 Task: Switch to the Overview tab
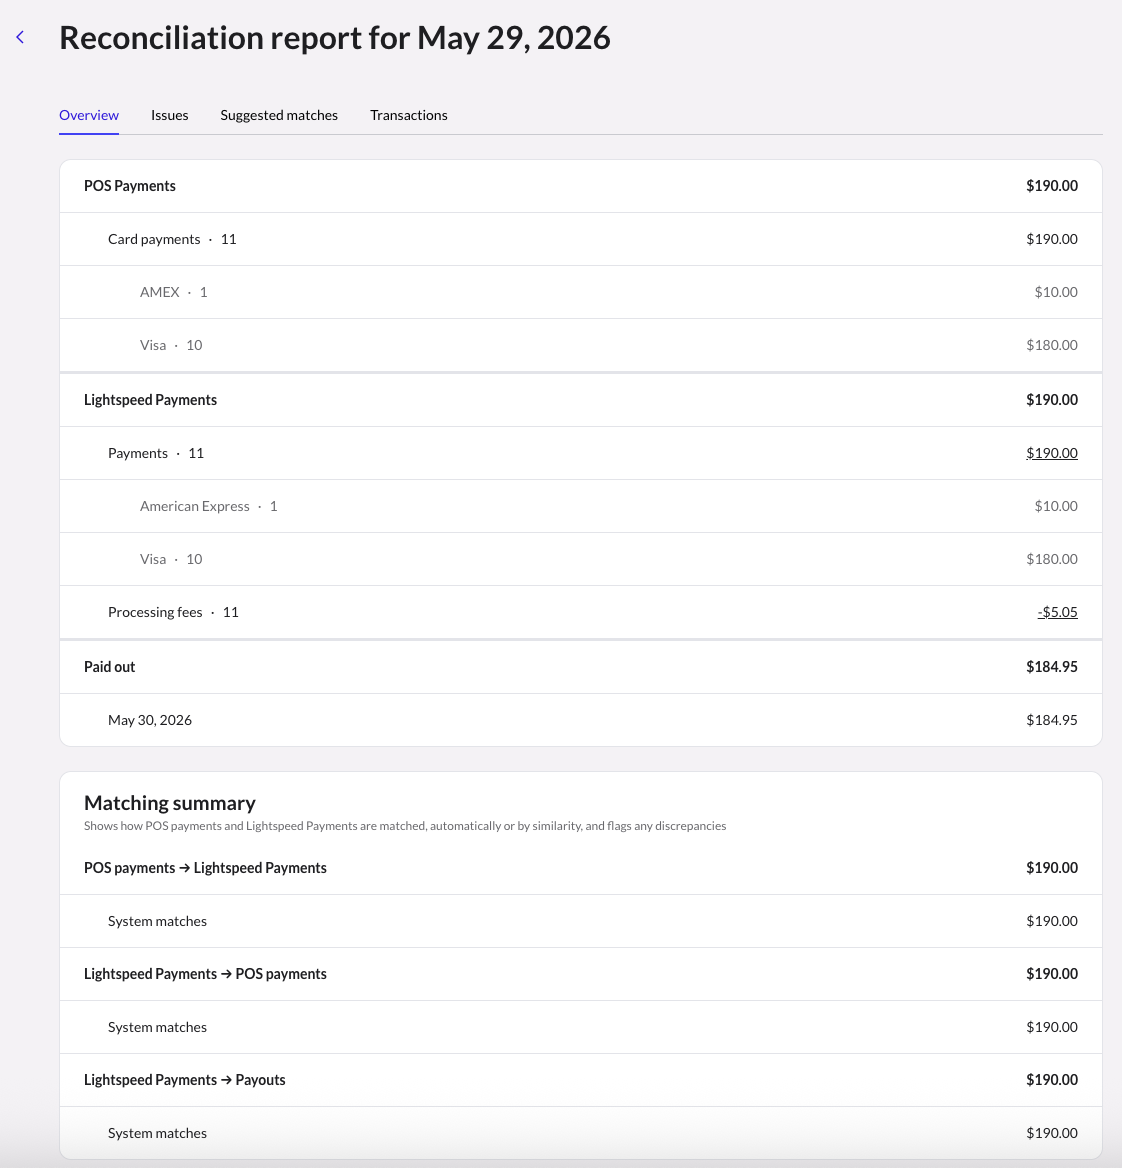click(89, 115)
